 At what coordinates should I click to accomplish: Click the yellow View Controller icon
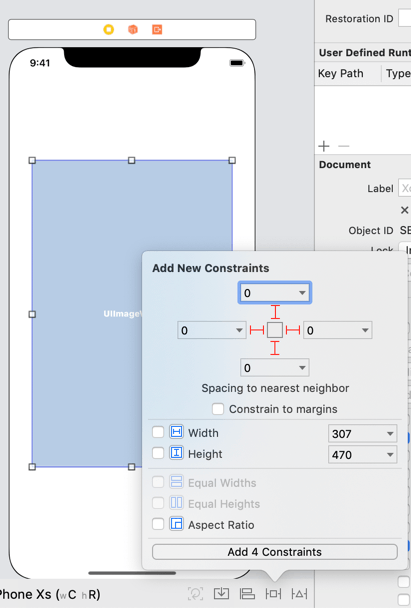pyautogui.click(x=109, y=29)
